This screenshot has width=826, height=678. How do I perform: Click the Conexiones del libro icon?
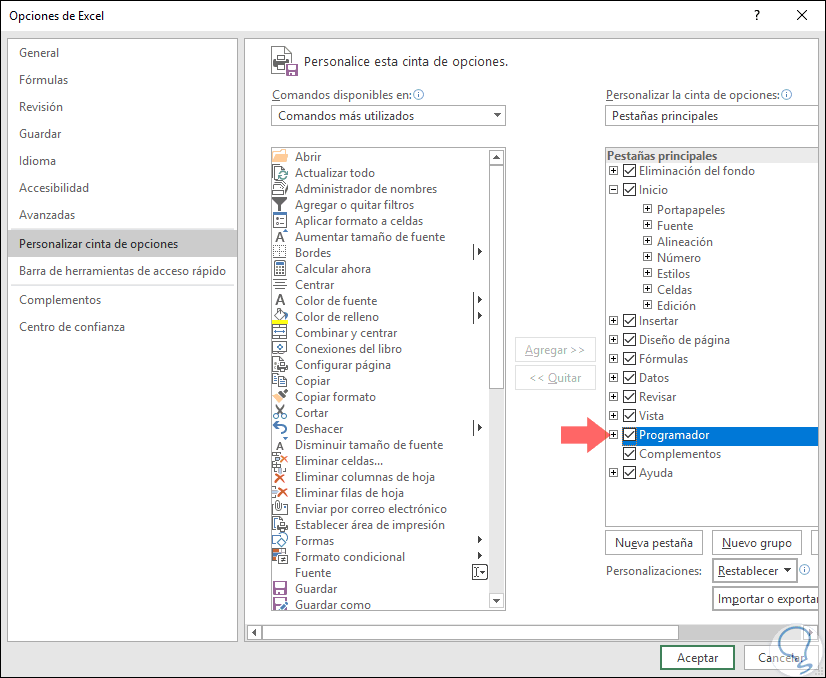[x=280, y=348]
